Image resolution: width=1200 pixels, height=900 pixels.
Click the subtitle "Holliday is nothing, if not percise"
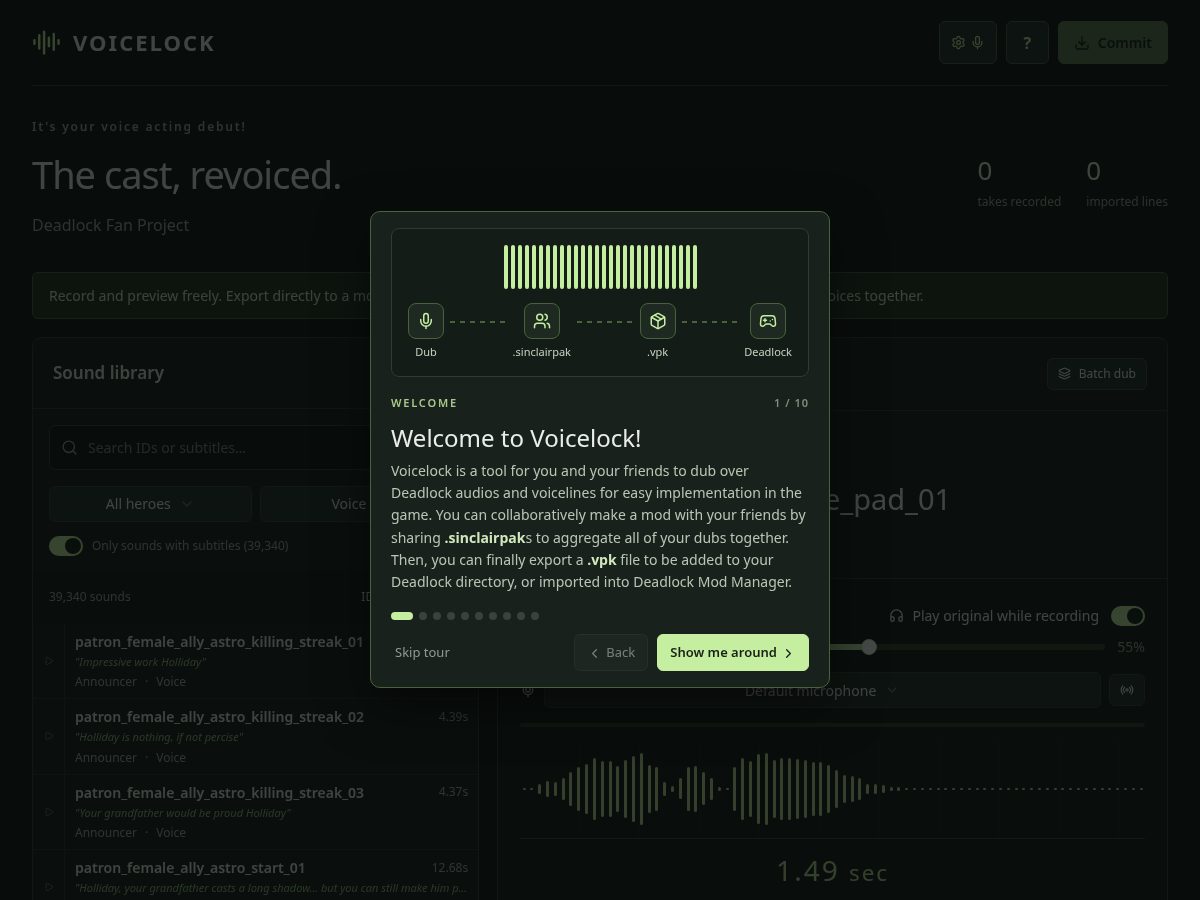pyautogui.click(x=159, y=737)
